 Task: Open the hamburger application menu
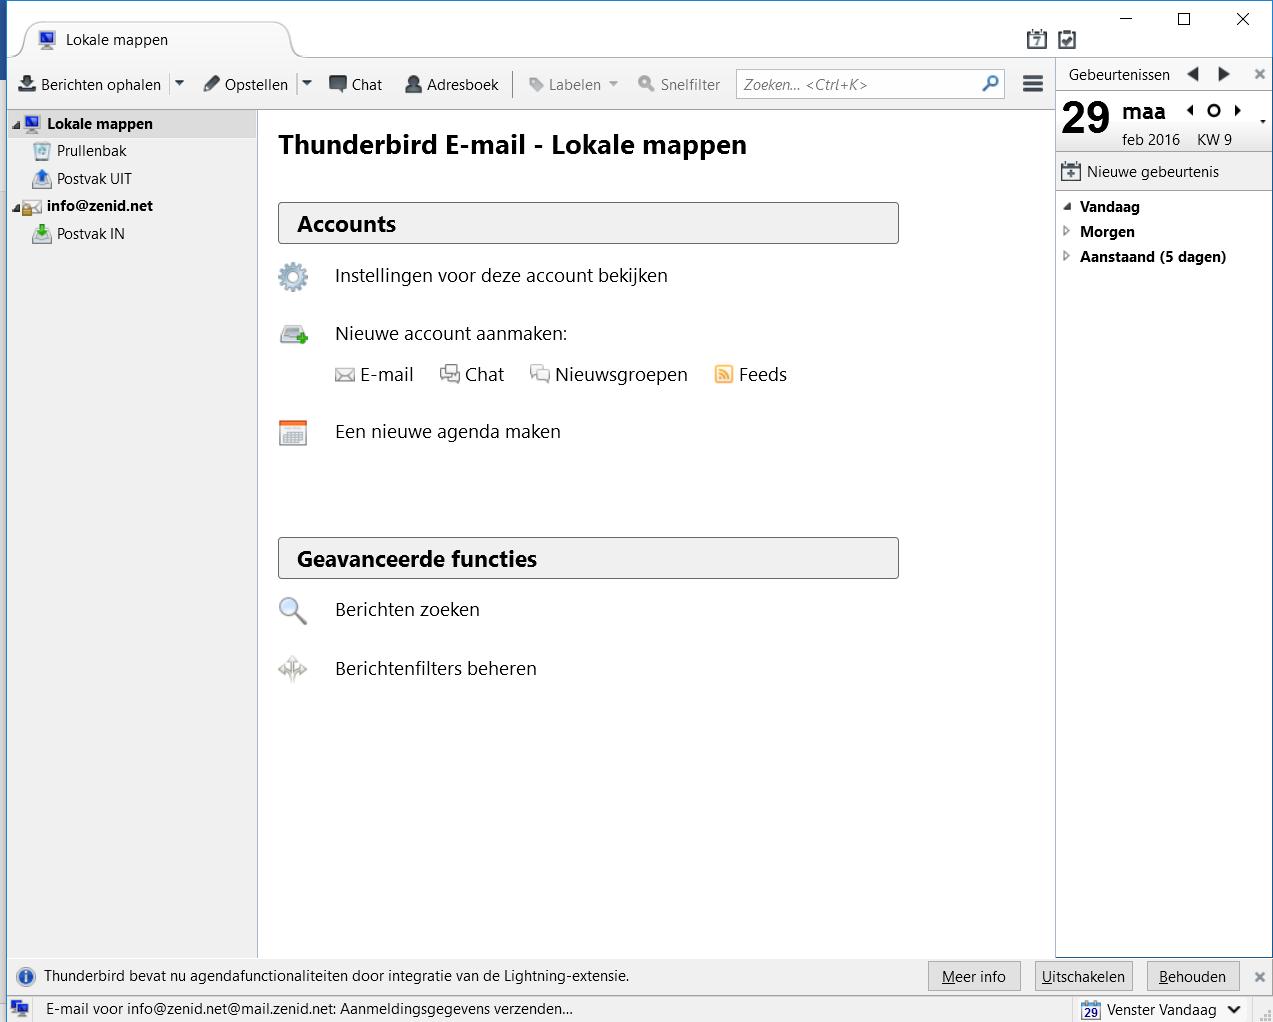(x=1033, y=84)
